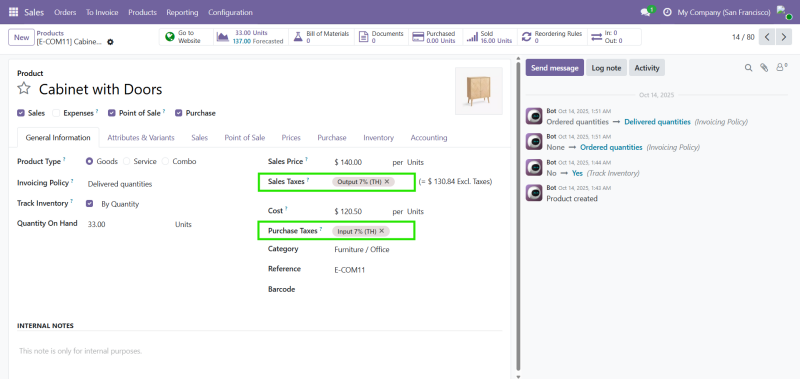Open the In/Out transfers stat button
Viewport: 800px width, 379px height.
click(x=614, y=37)
